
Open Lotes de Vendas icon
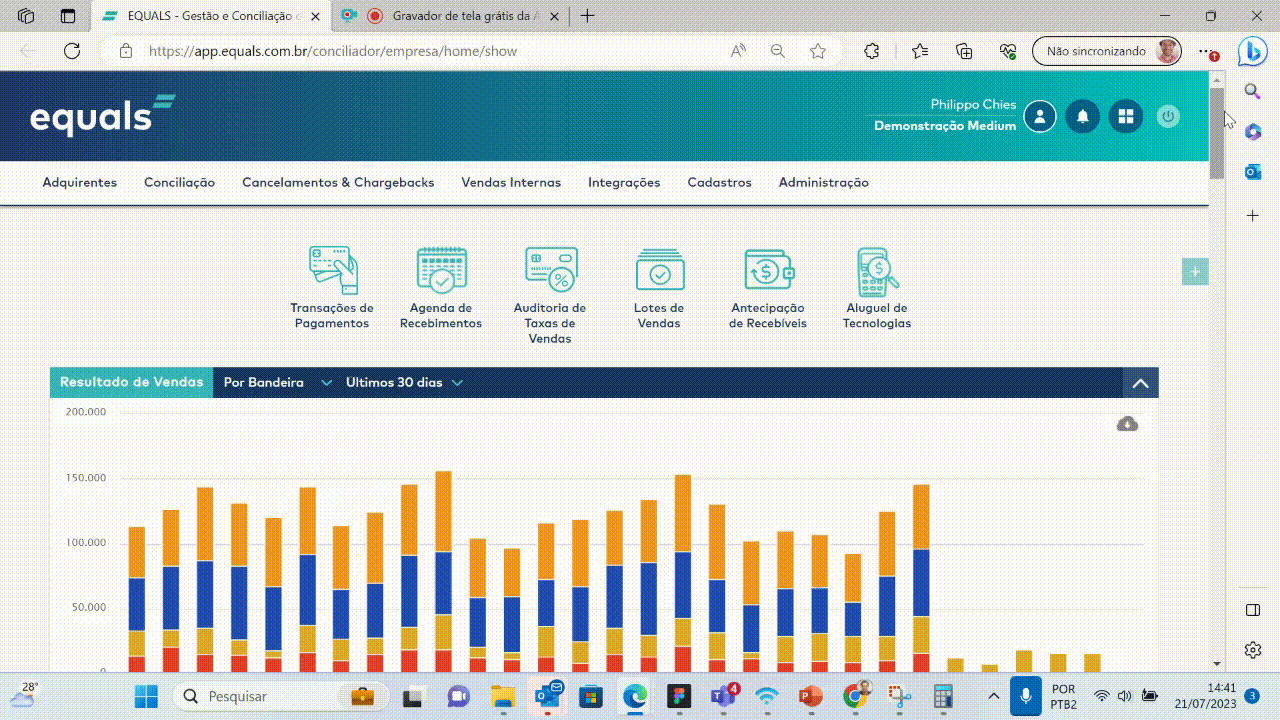(659, 270)
